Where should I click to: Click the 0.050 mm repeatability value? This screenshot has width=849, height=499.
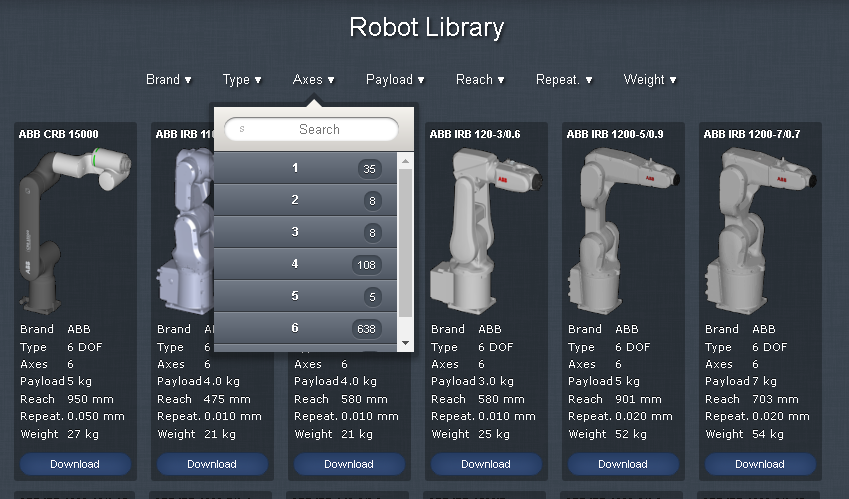pyautogui.click(x=96, y=416)
